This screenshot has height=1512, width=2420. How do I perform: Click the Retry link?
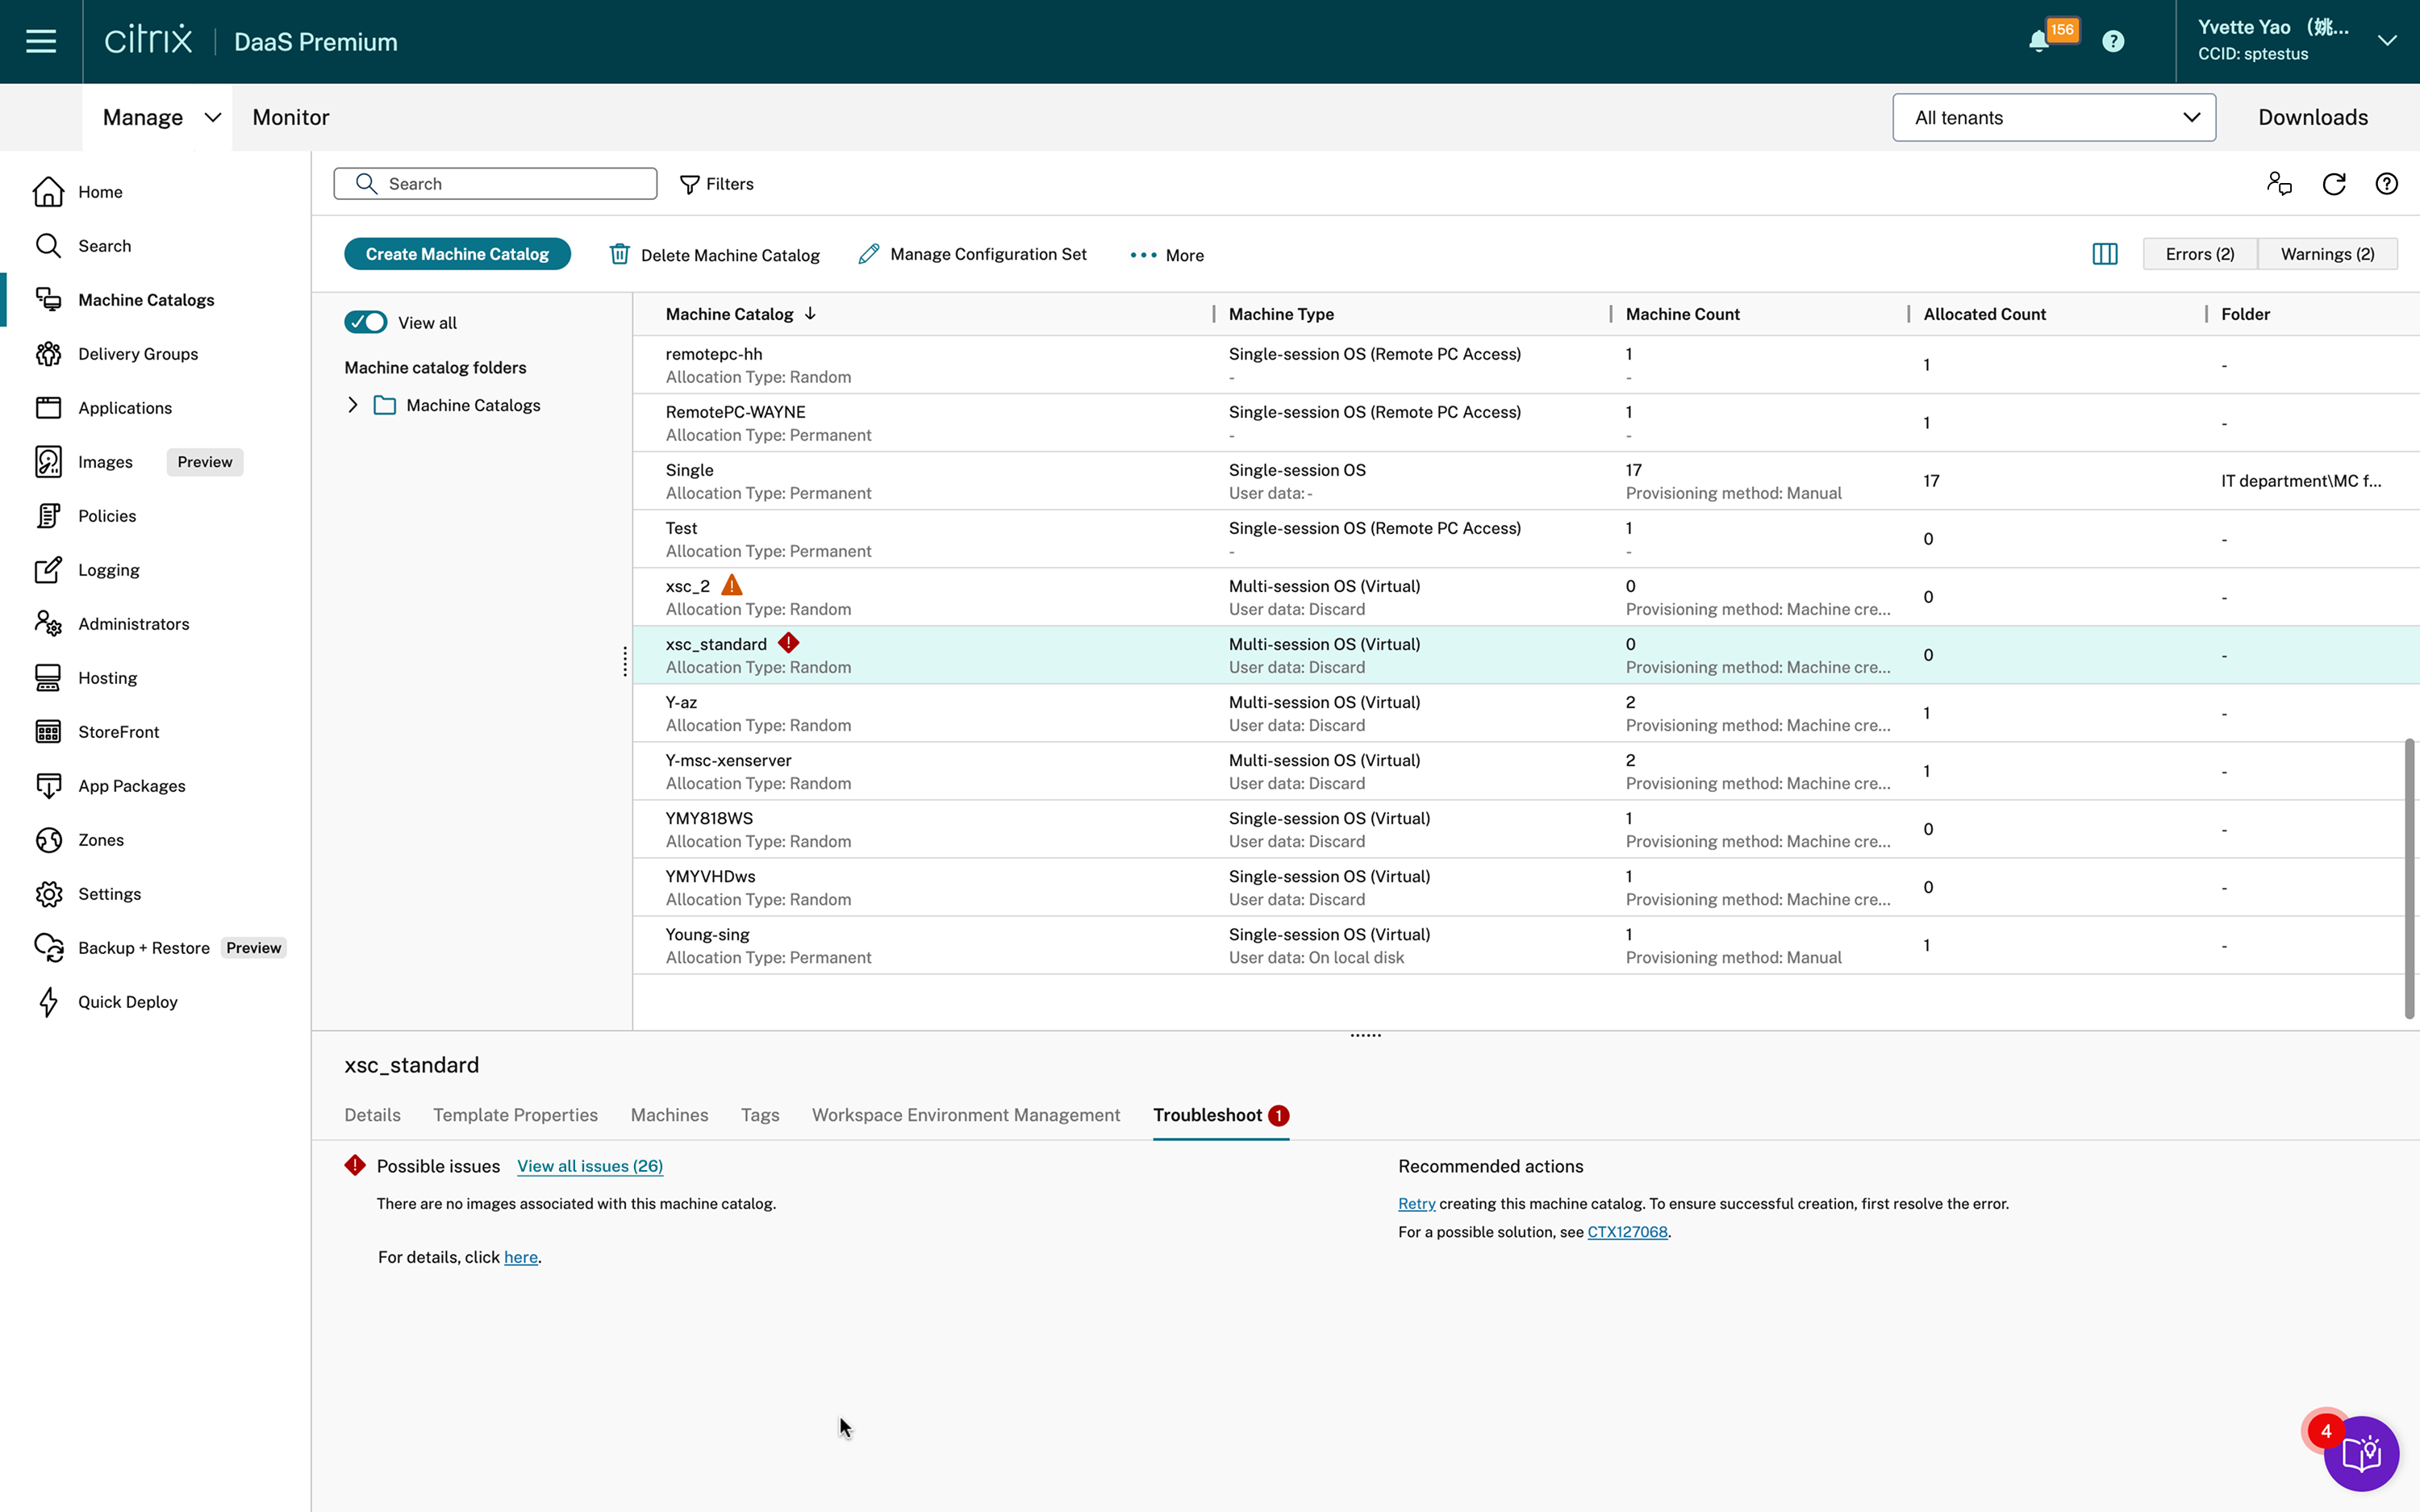[x=1416, y=1204]
